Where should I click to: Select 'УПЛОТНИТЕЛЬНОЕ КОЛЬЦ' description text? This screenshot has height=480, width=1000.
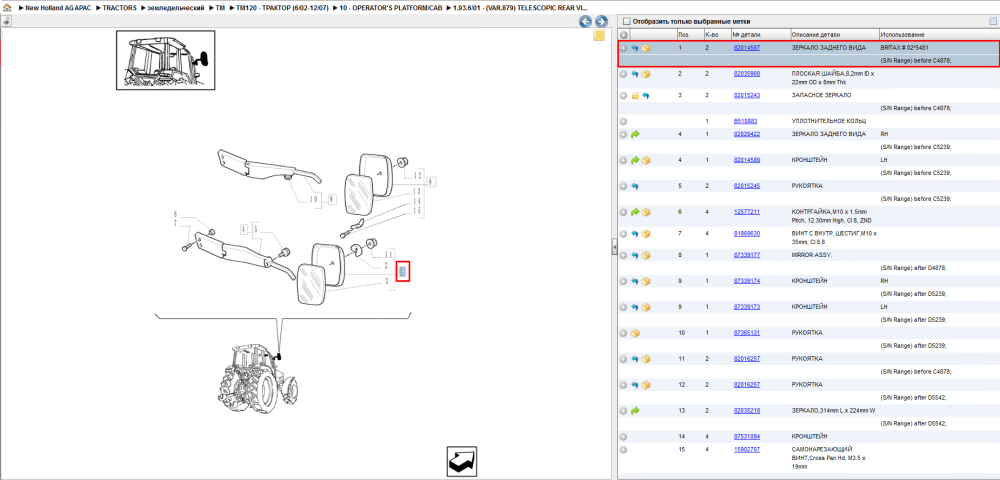(828, 121)
